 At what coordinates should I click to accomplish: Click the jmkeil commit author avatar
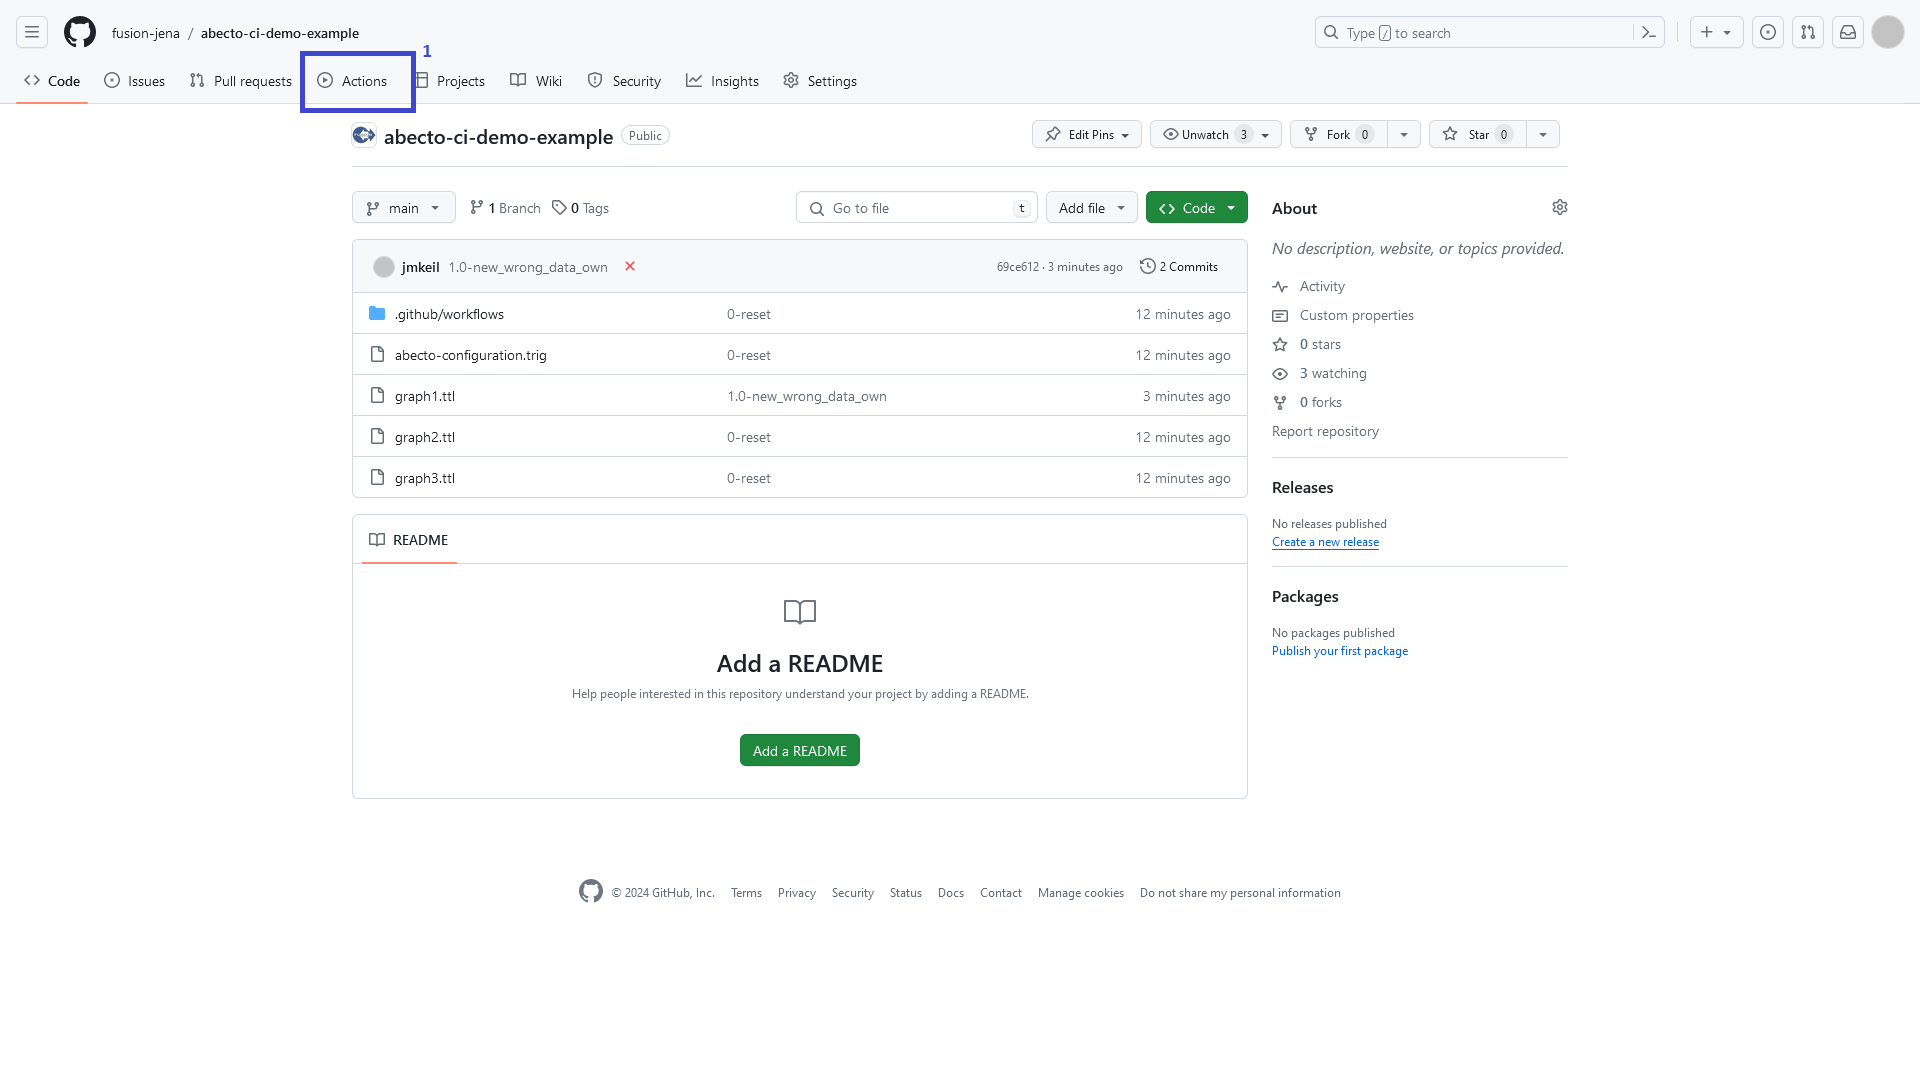point(384,267)
